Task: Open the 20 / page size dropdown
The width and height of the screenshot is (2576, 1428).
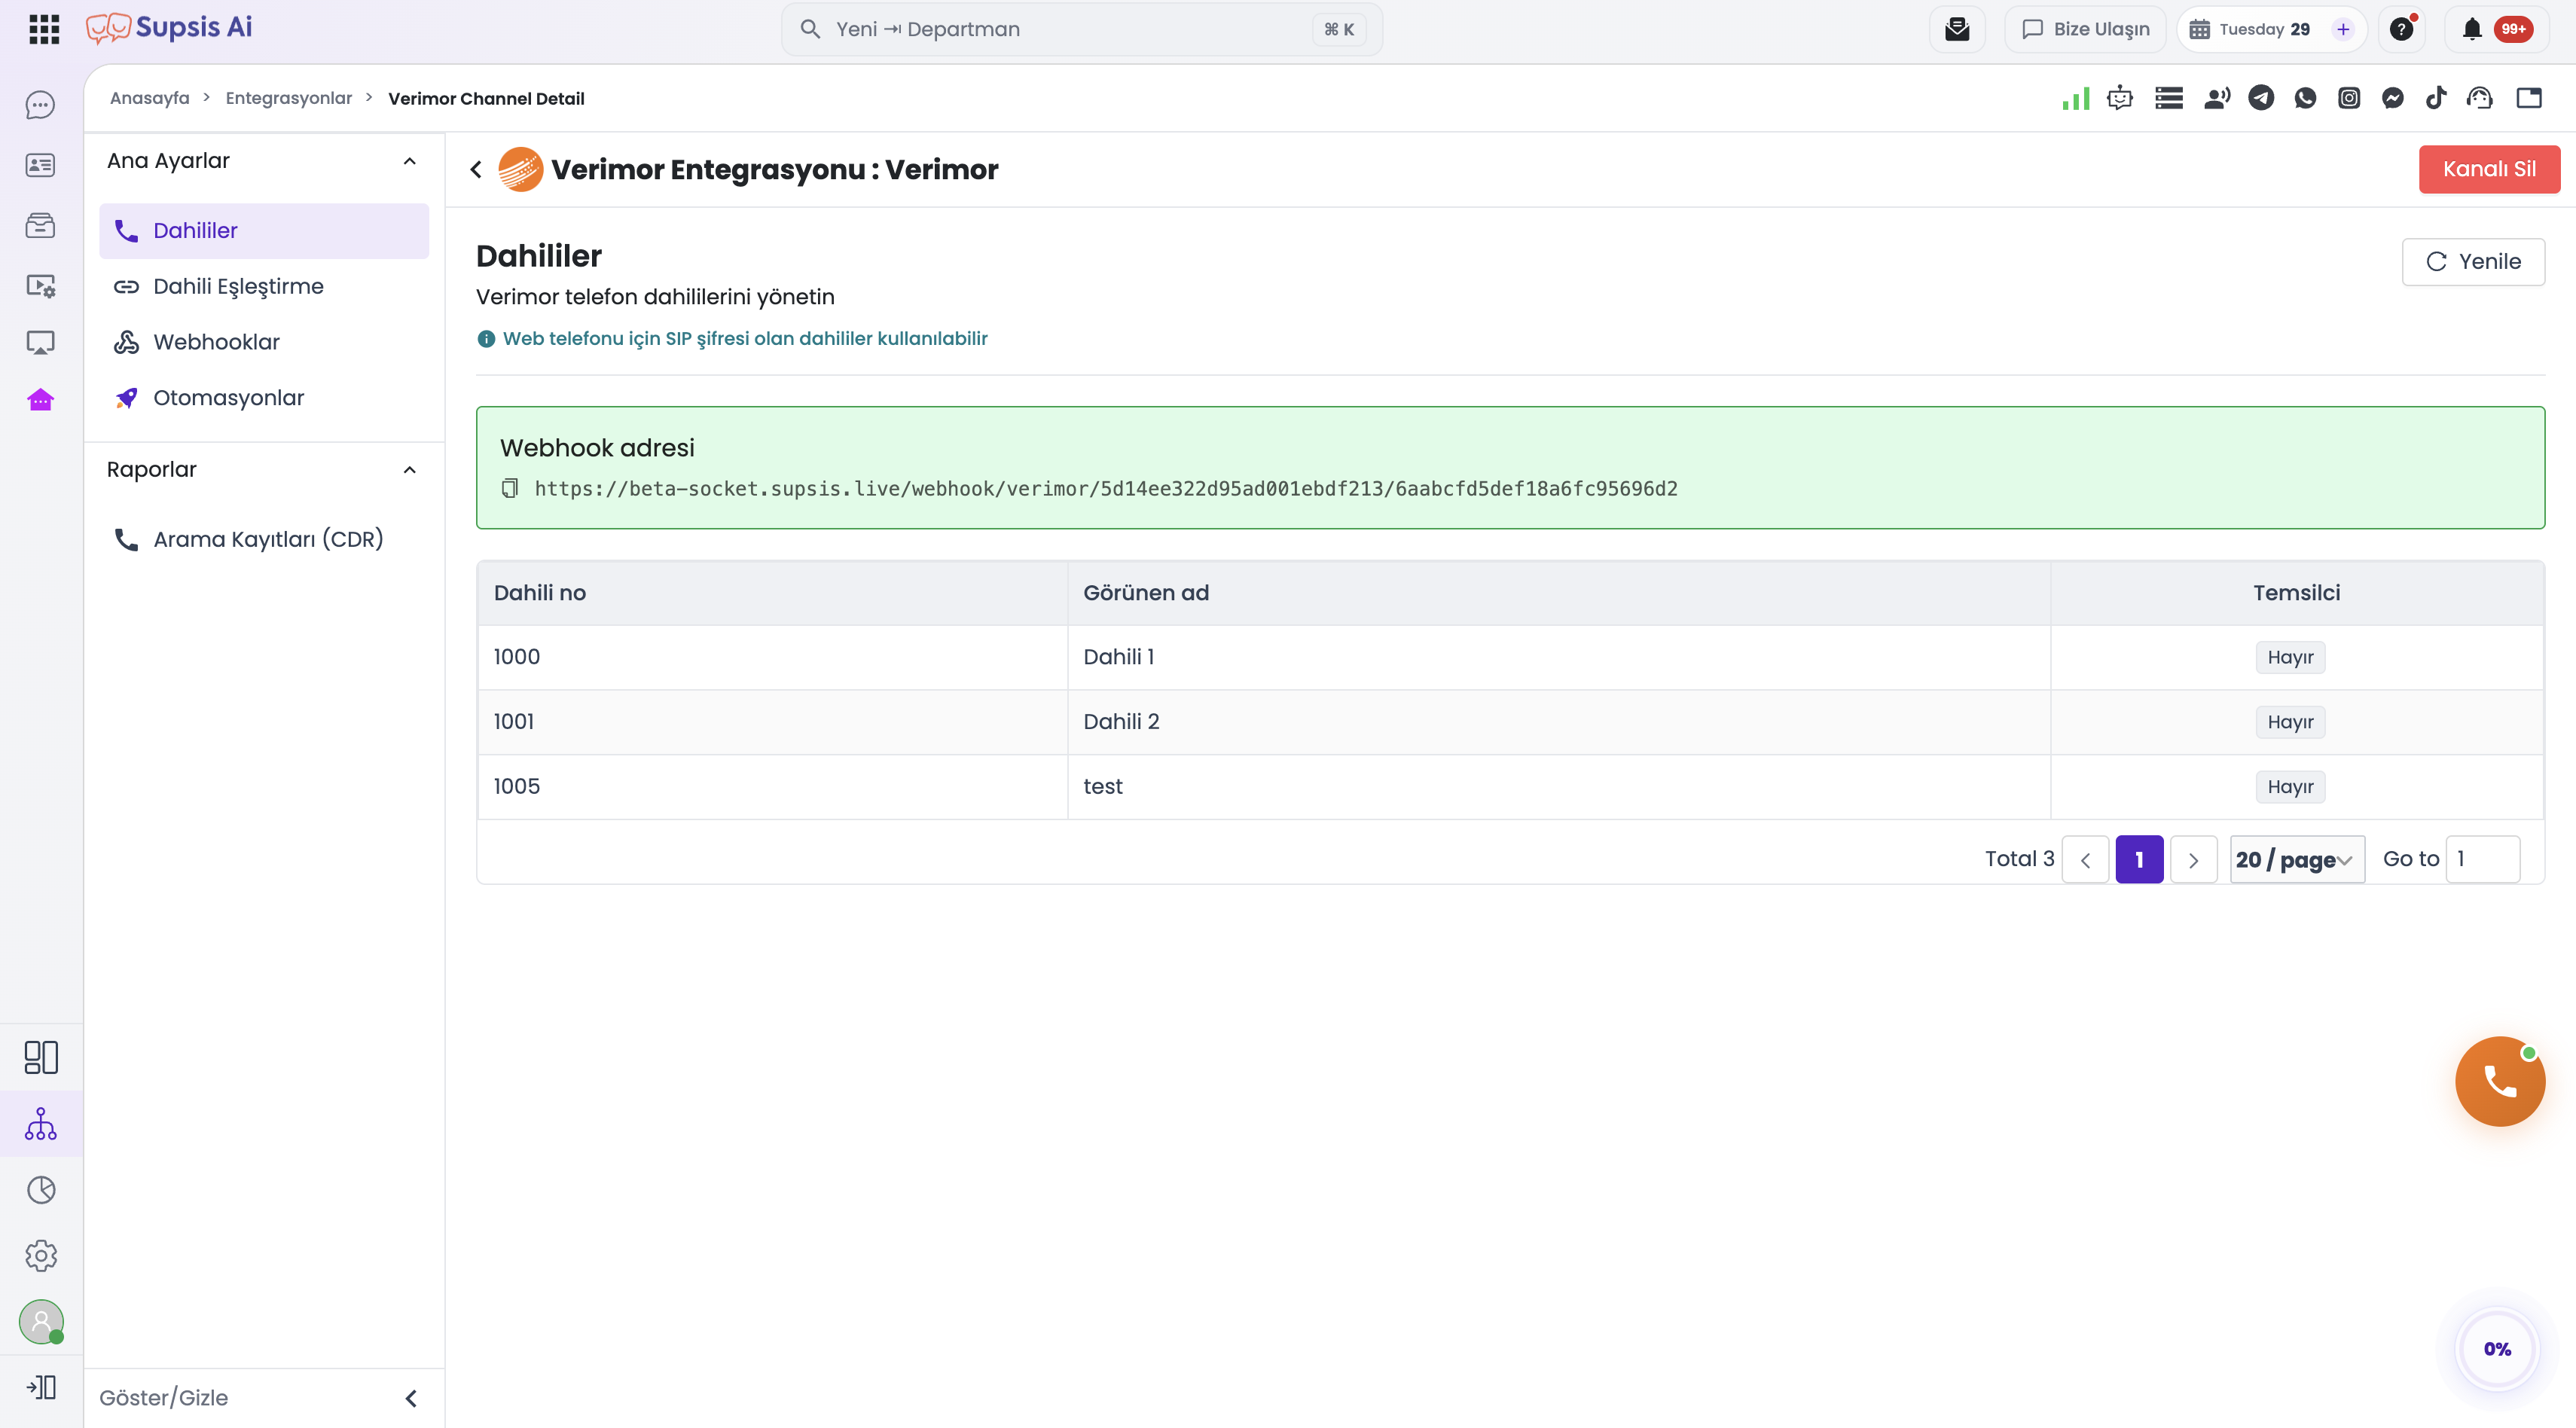Action: 2297,859
